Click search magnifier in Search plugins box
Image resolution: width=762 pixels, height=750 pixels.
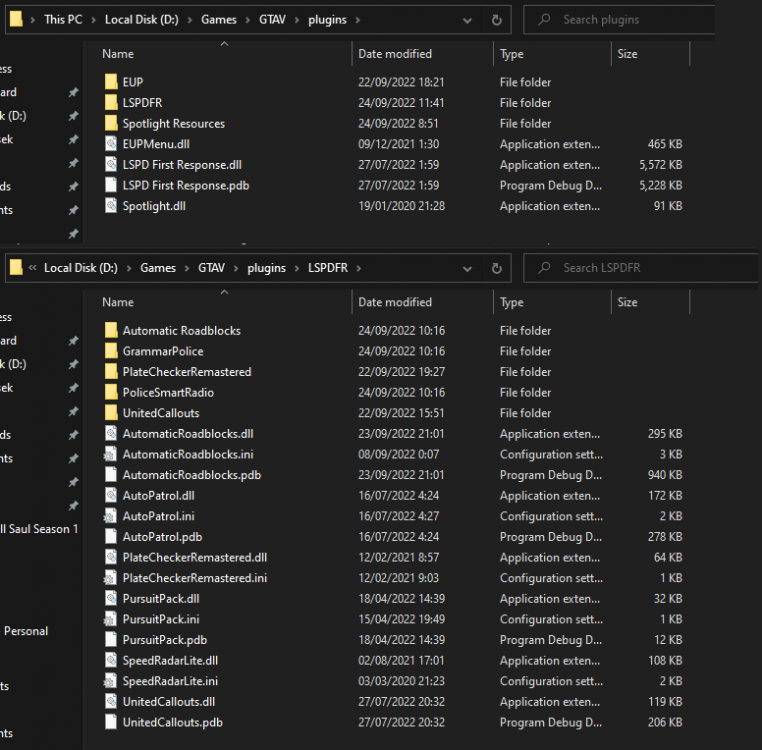click(544, 19)
